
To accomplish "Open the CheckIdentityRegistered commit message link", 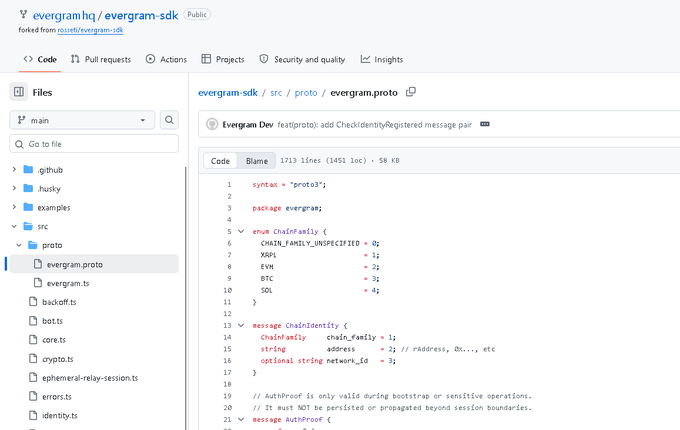I will (x=374, y=125).
